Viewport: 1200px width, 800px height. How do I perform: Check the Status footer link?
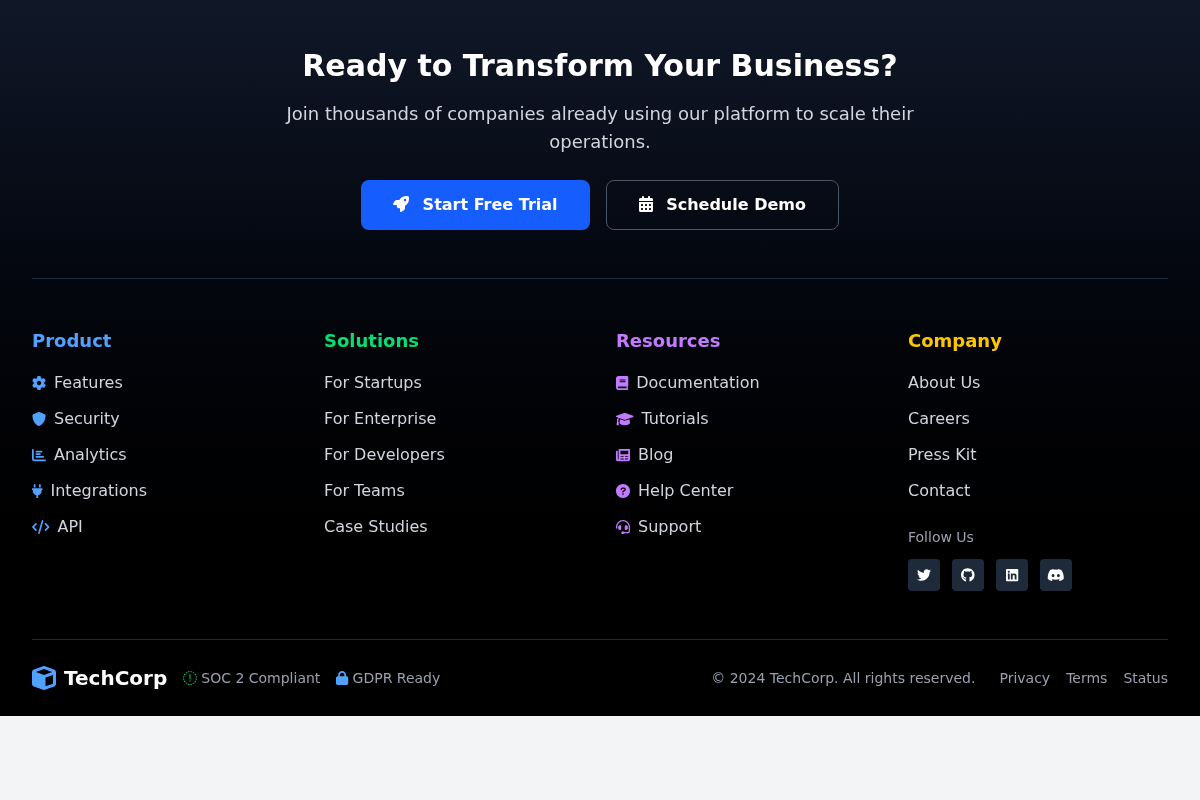pos(1146,678)
